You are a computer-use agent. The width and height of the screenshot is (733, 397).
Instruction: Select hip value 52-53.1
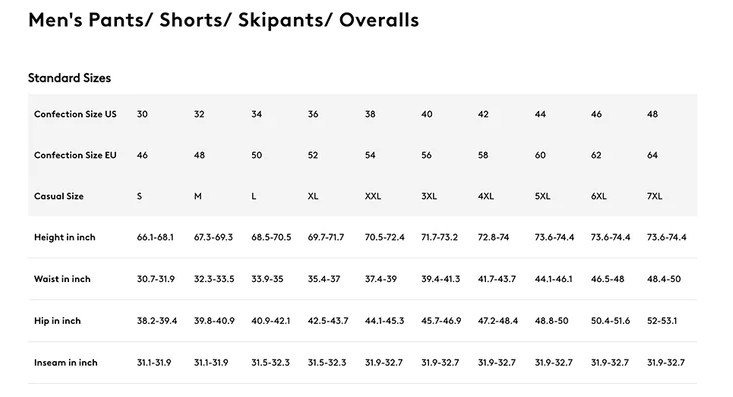click(662, 321)
